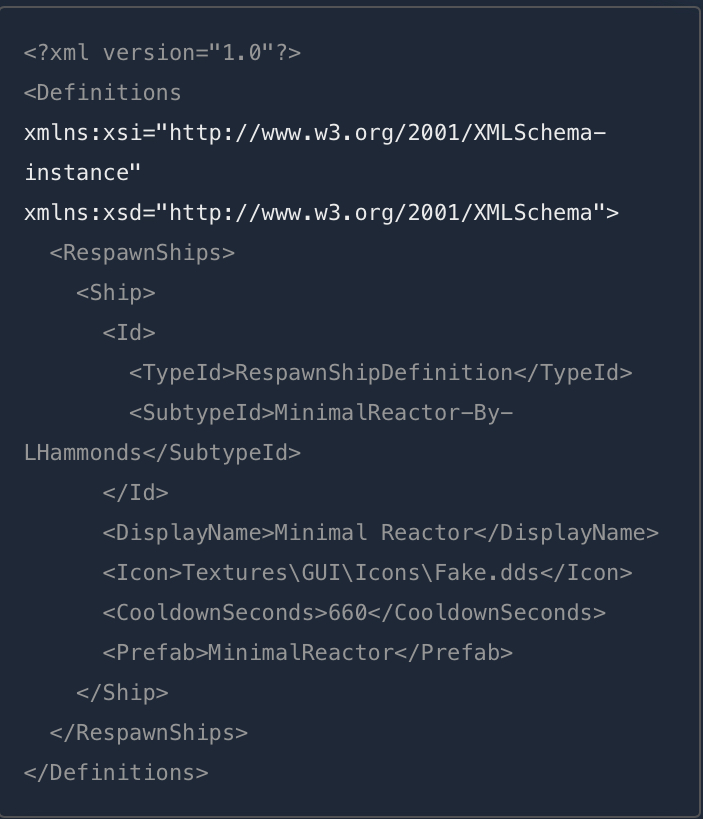Viewport: 703px width, 819px height.
Task: Click the Minimal Reactor DisplayName text
Action: pyautogui.click(x=373, y=532)
